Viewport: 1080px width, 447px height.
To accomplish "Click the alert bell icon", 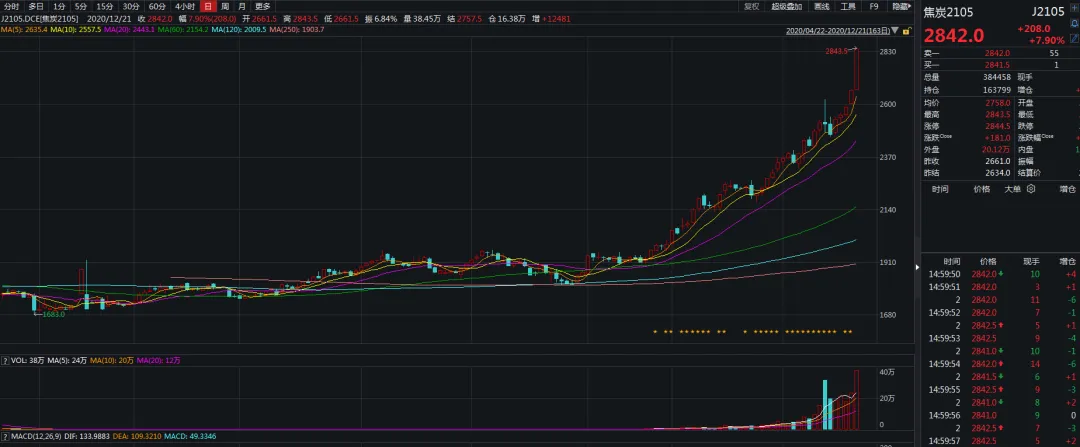I will (x=1074, y=24).
